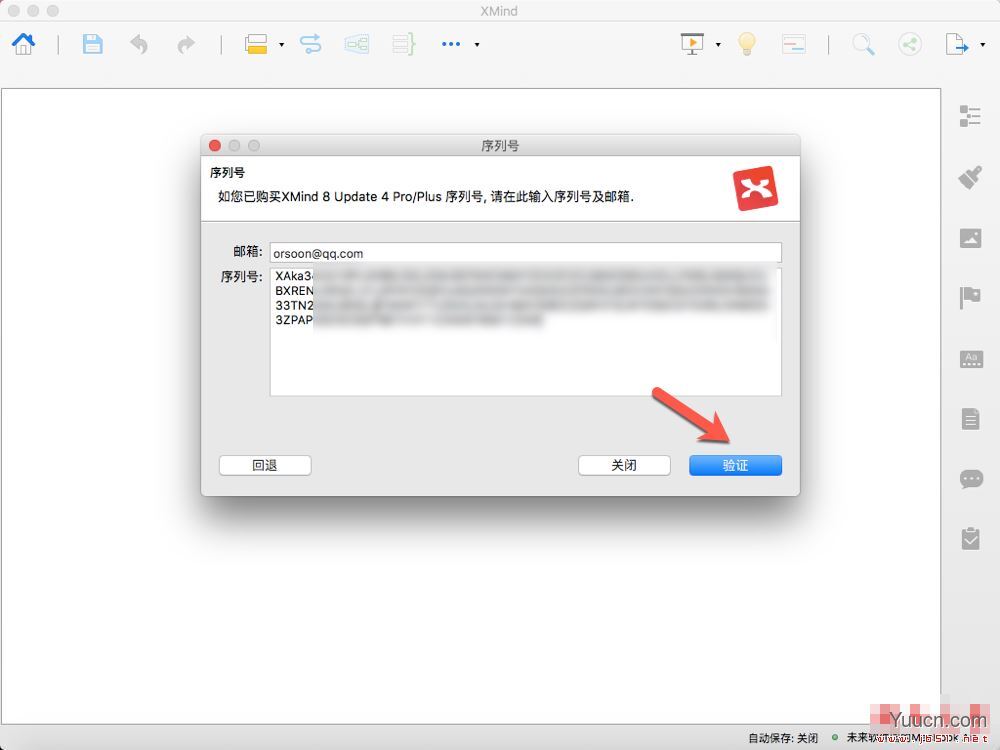Click the 关闭 close button

[624, 465]
